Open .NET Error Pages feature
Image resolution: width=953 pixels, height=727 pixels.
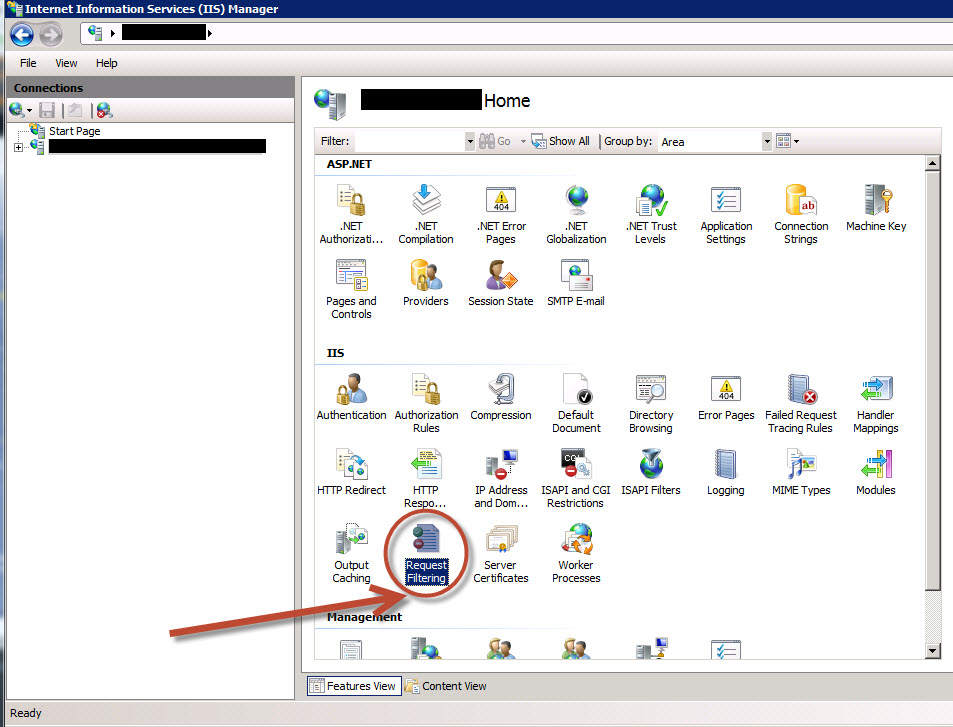click(x=501, y=214)
